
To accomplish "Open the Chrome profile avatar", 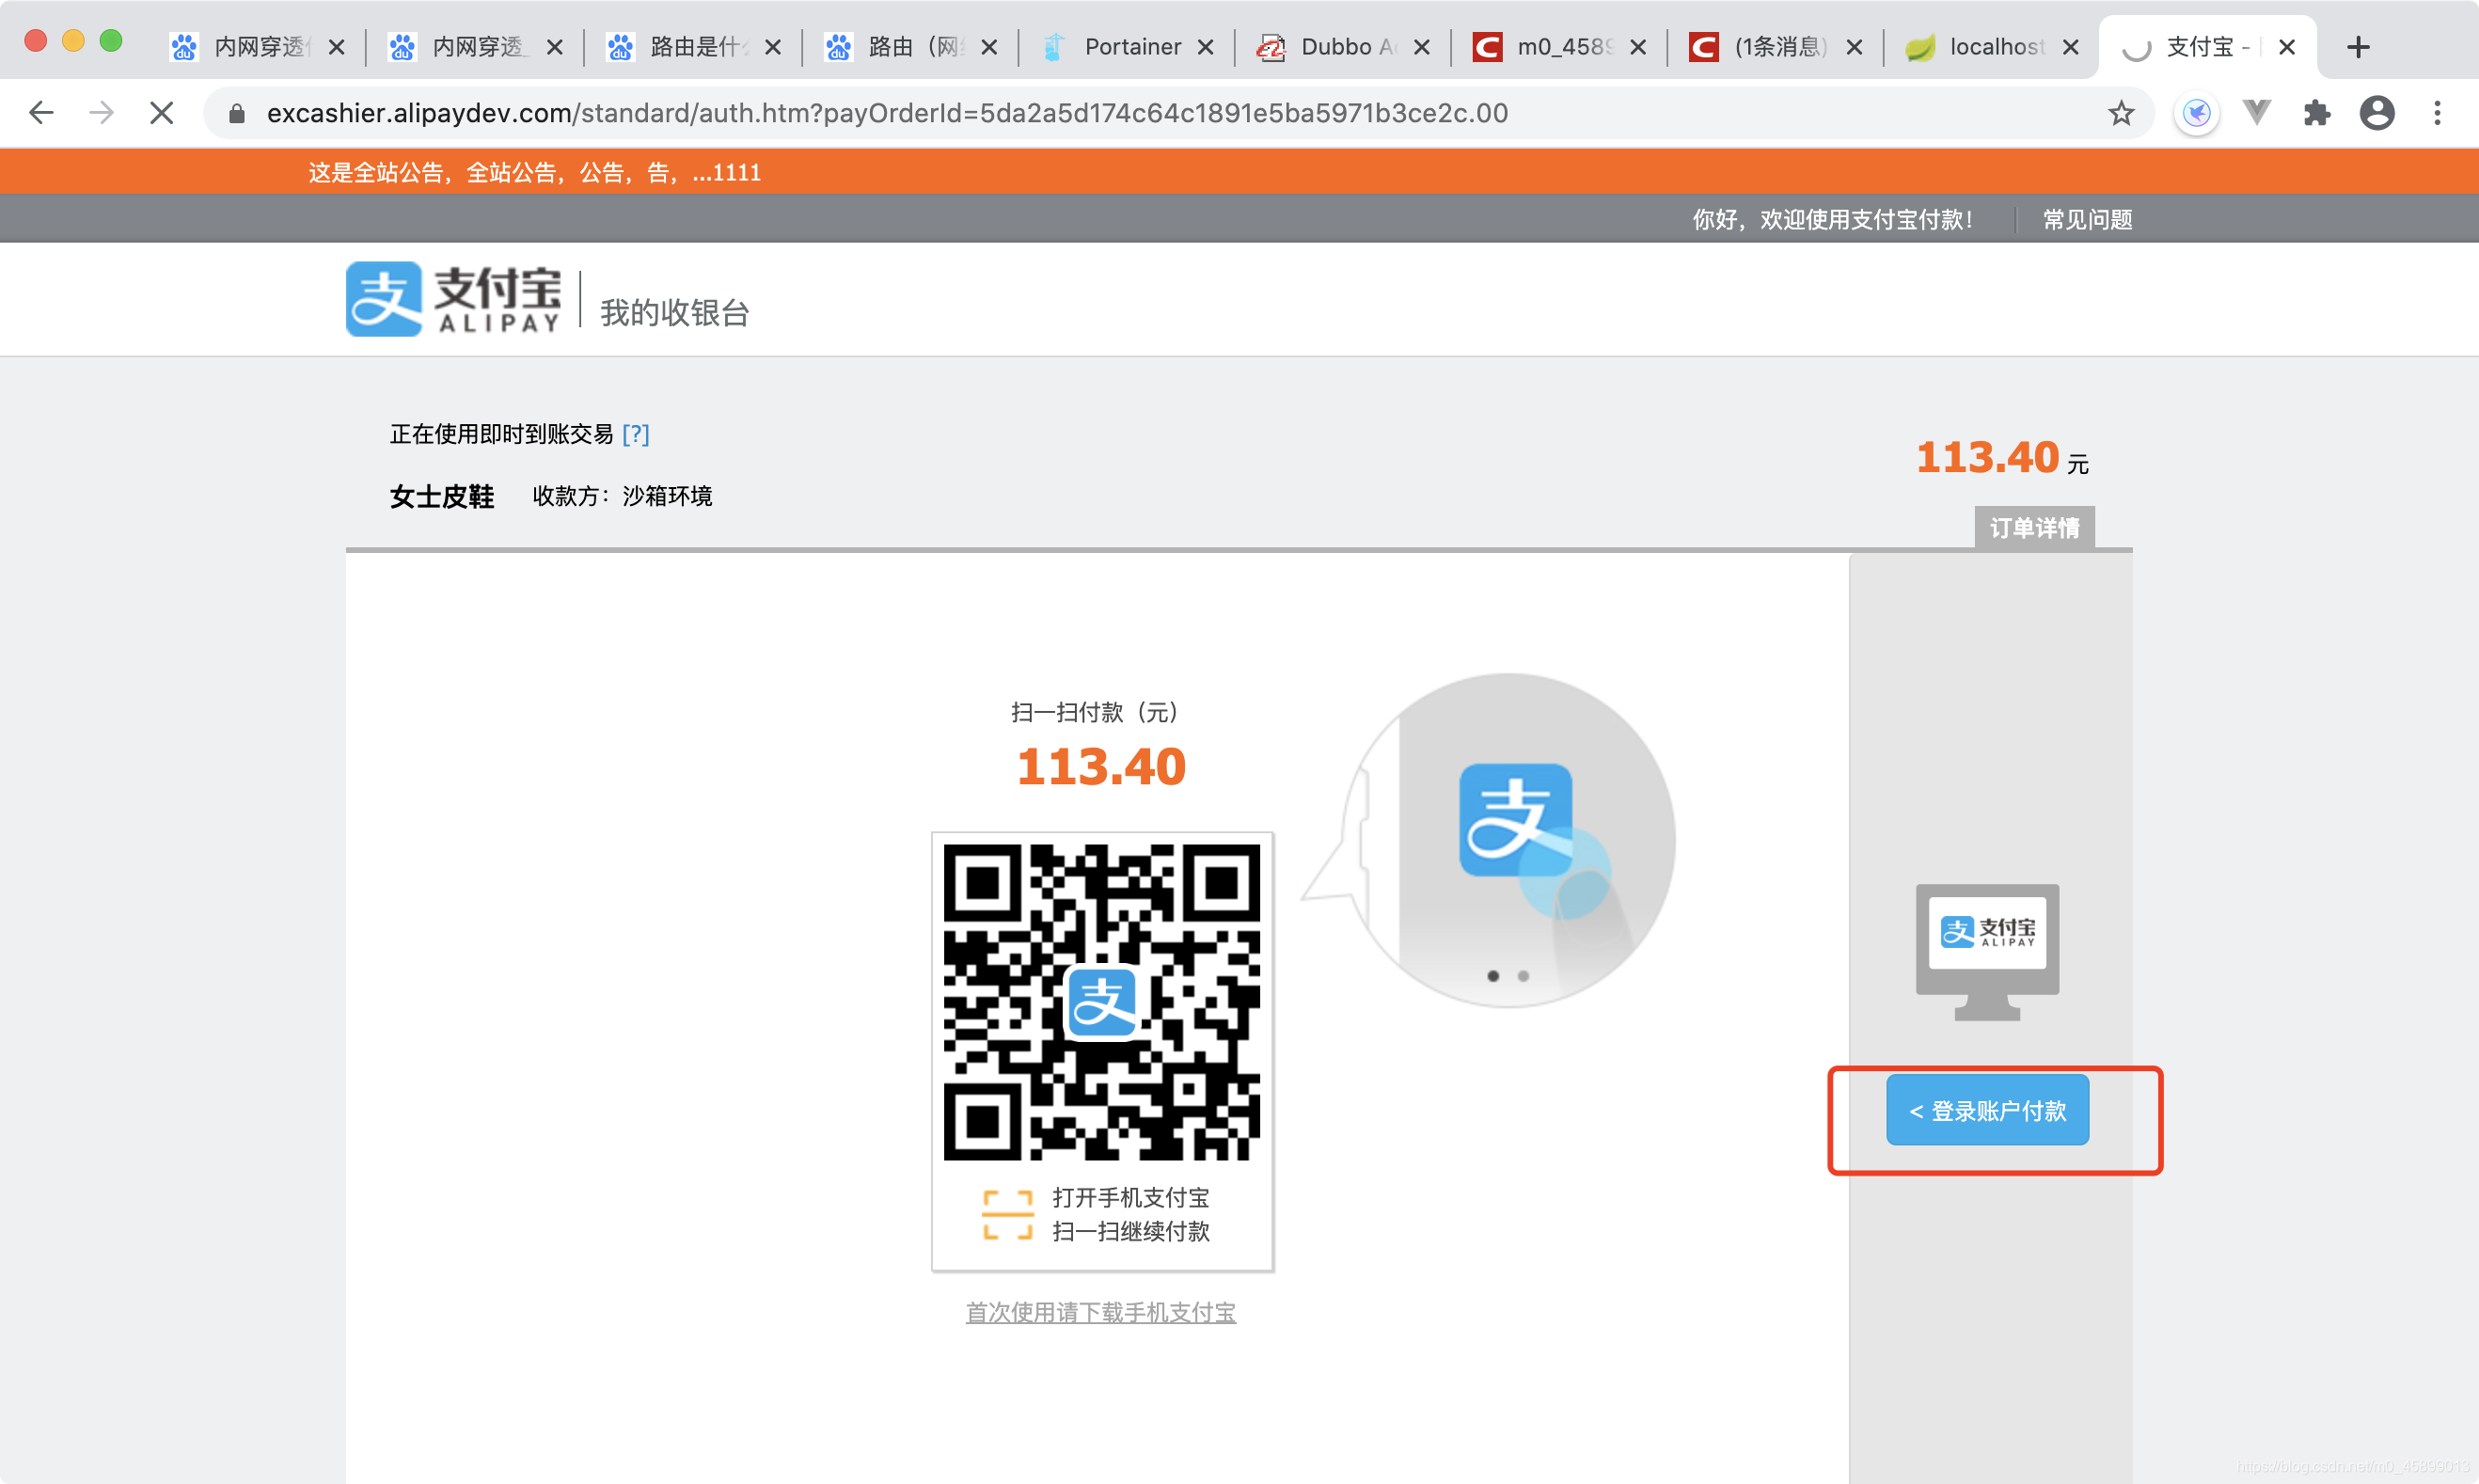I will click(2377, 113).
